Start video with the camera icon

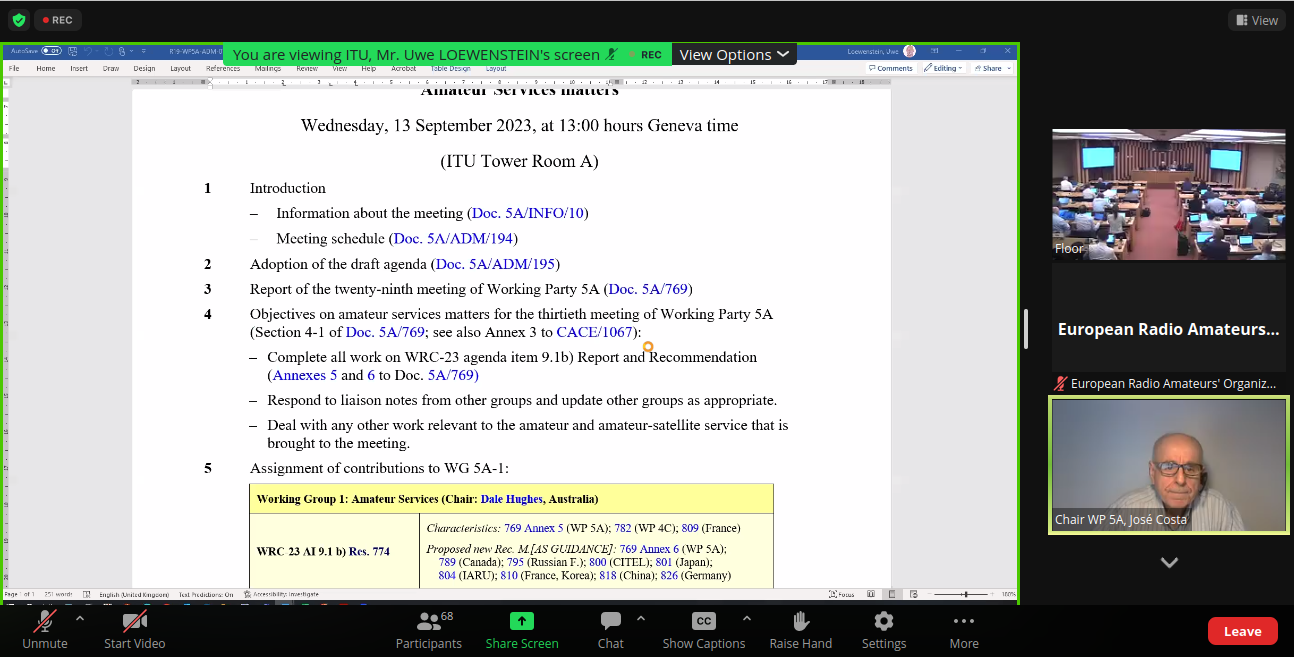[x=135, y=631]
